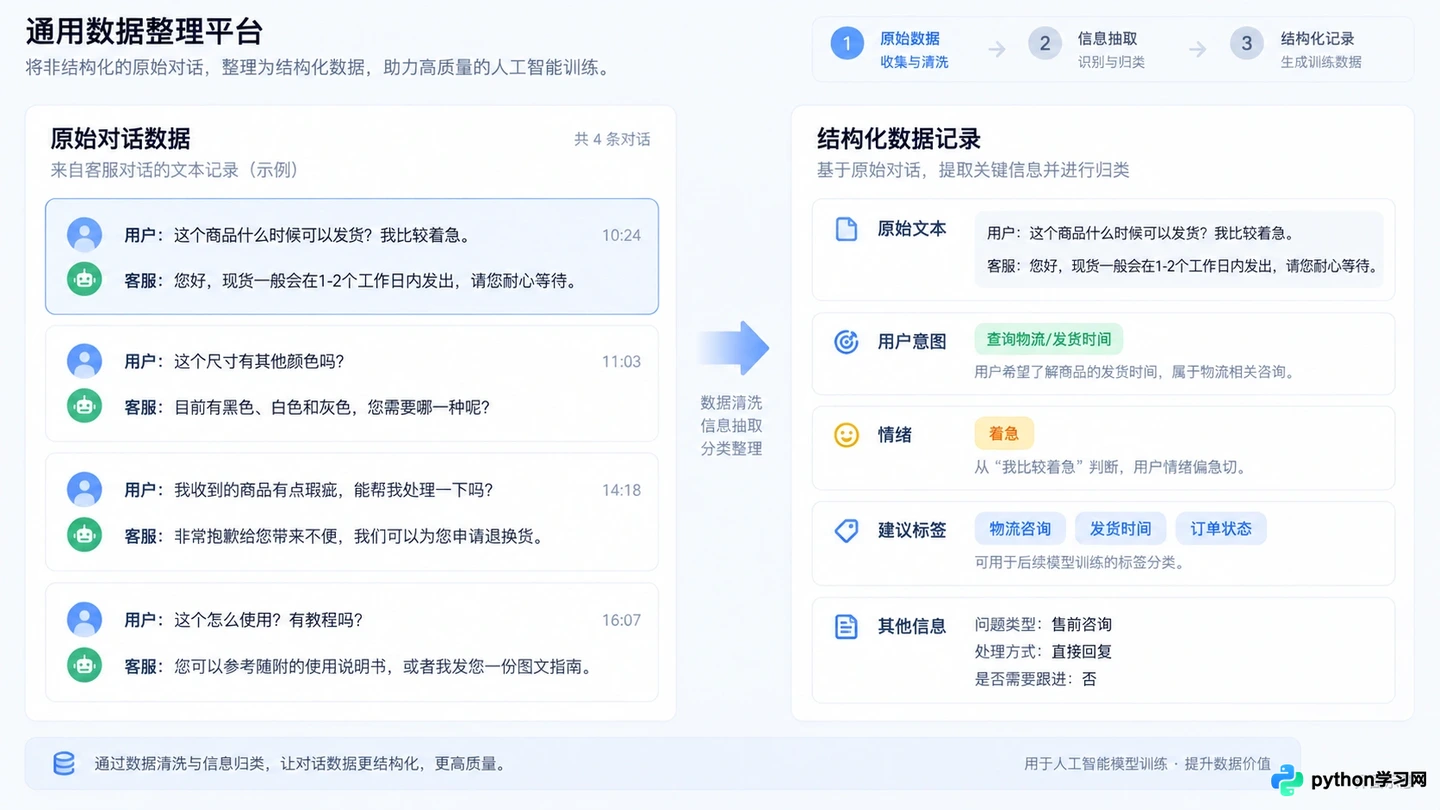The width and height of the screenshot is (1440, 810).
Task: Click the 其他信息 document lines icon
Action: [x=846, y=627]
